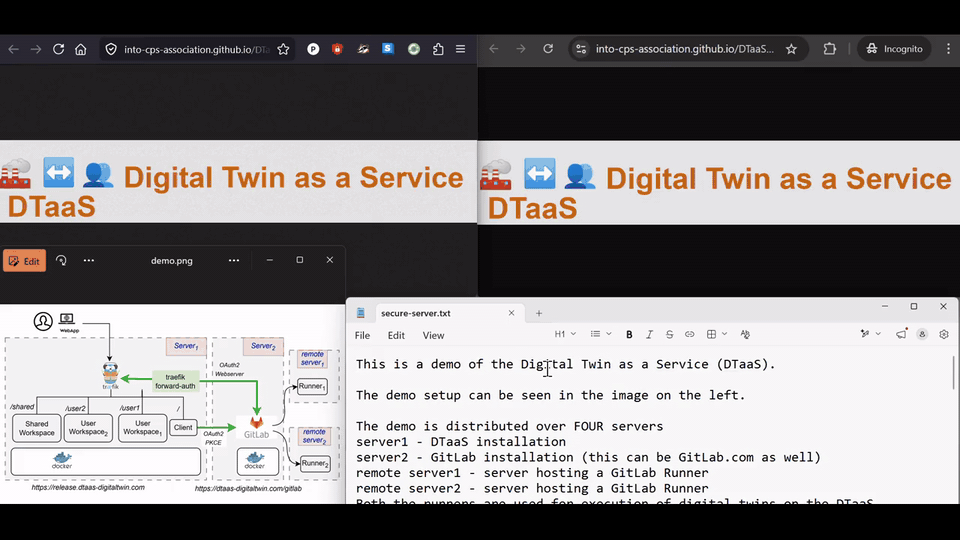Screen dimensions: 960x540
Task: Open the tracking protection shield in Firefox
Action: tap(111, 49)
